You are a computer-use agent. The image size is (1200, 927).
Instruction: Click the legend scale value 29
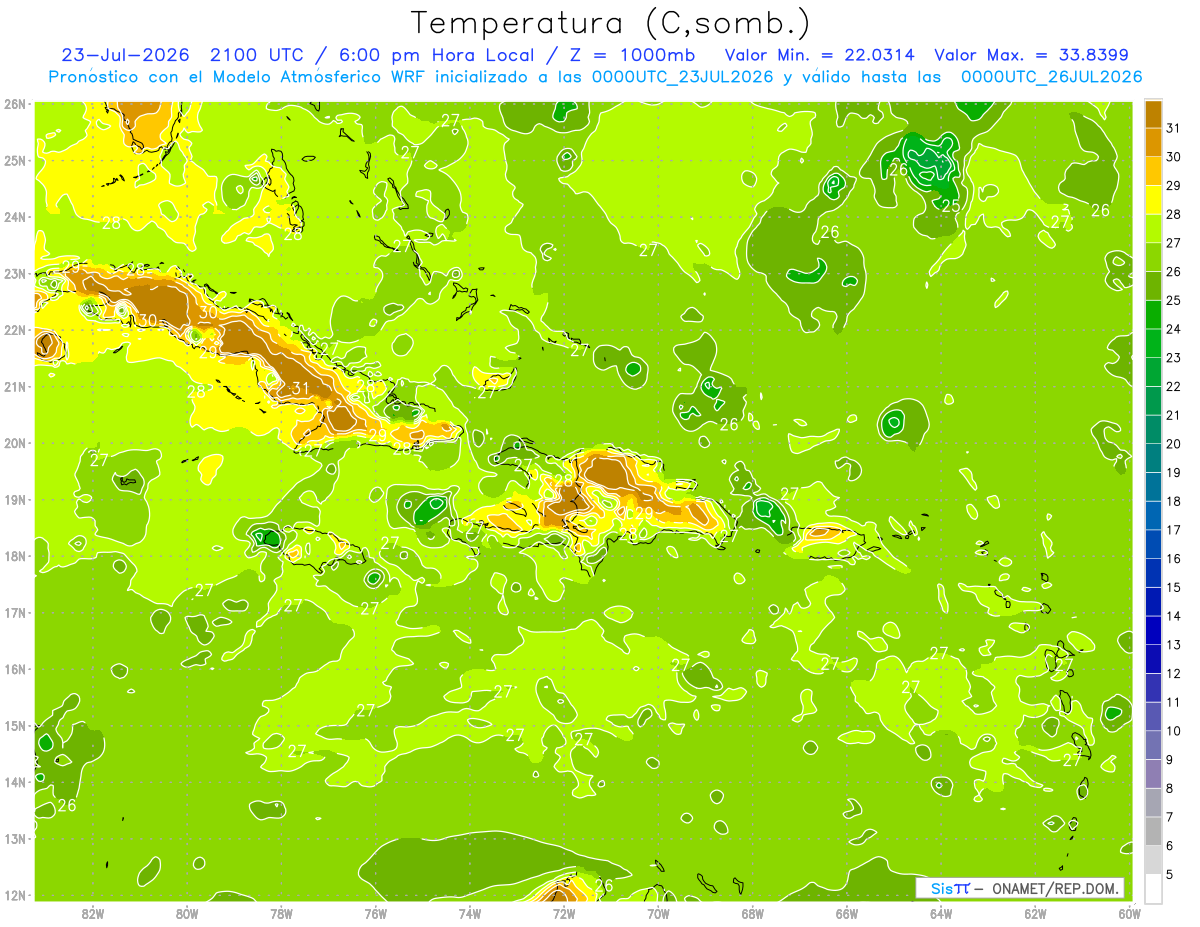pos(1174,185)
